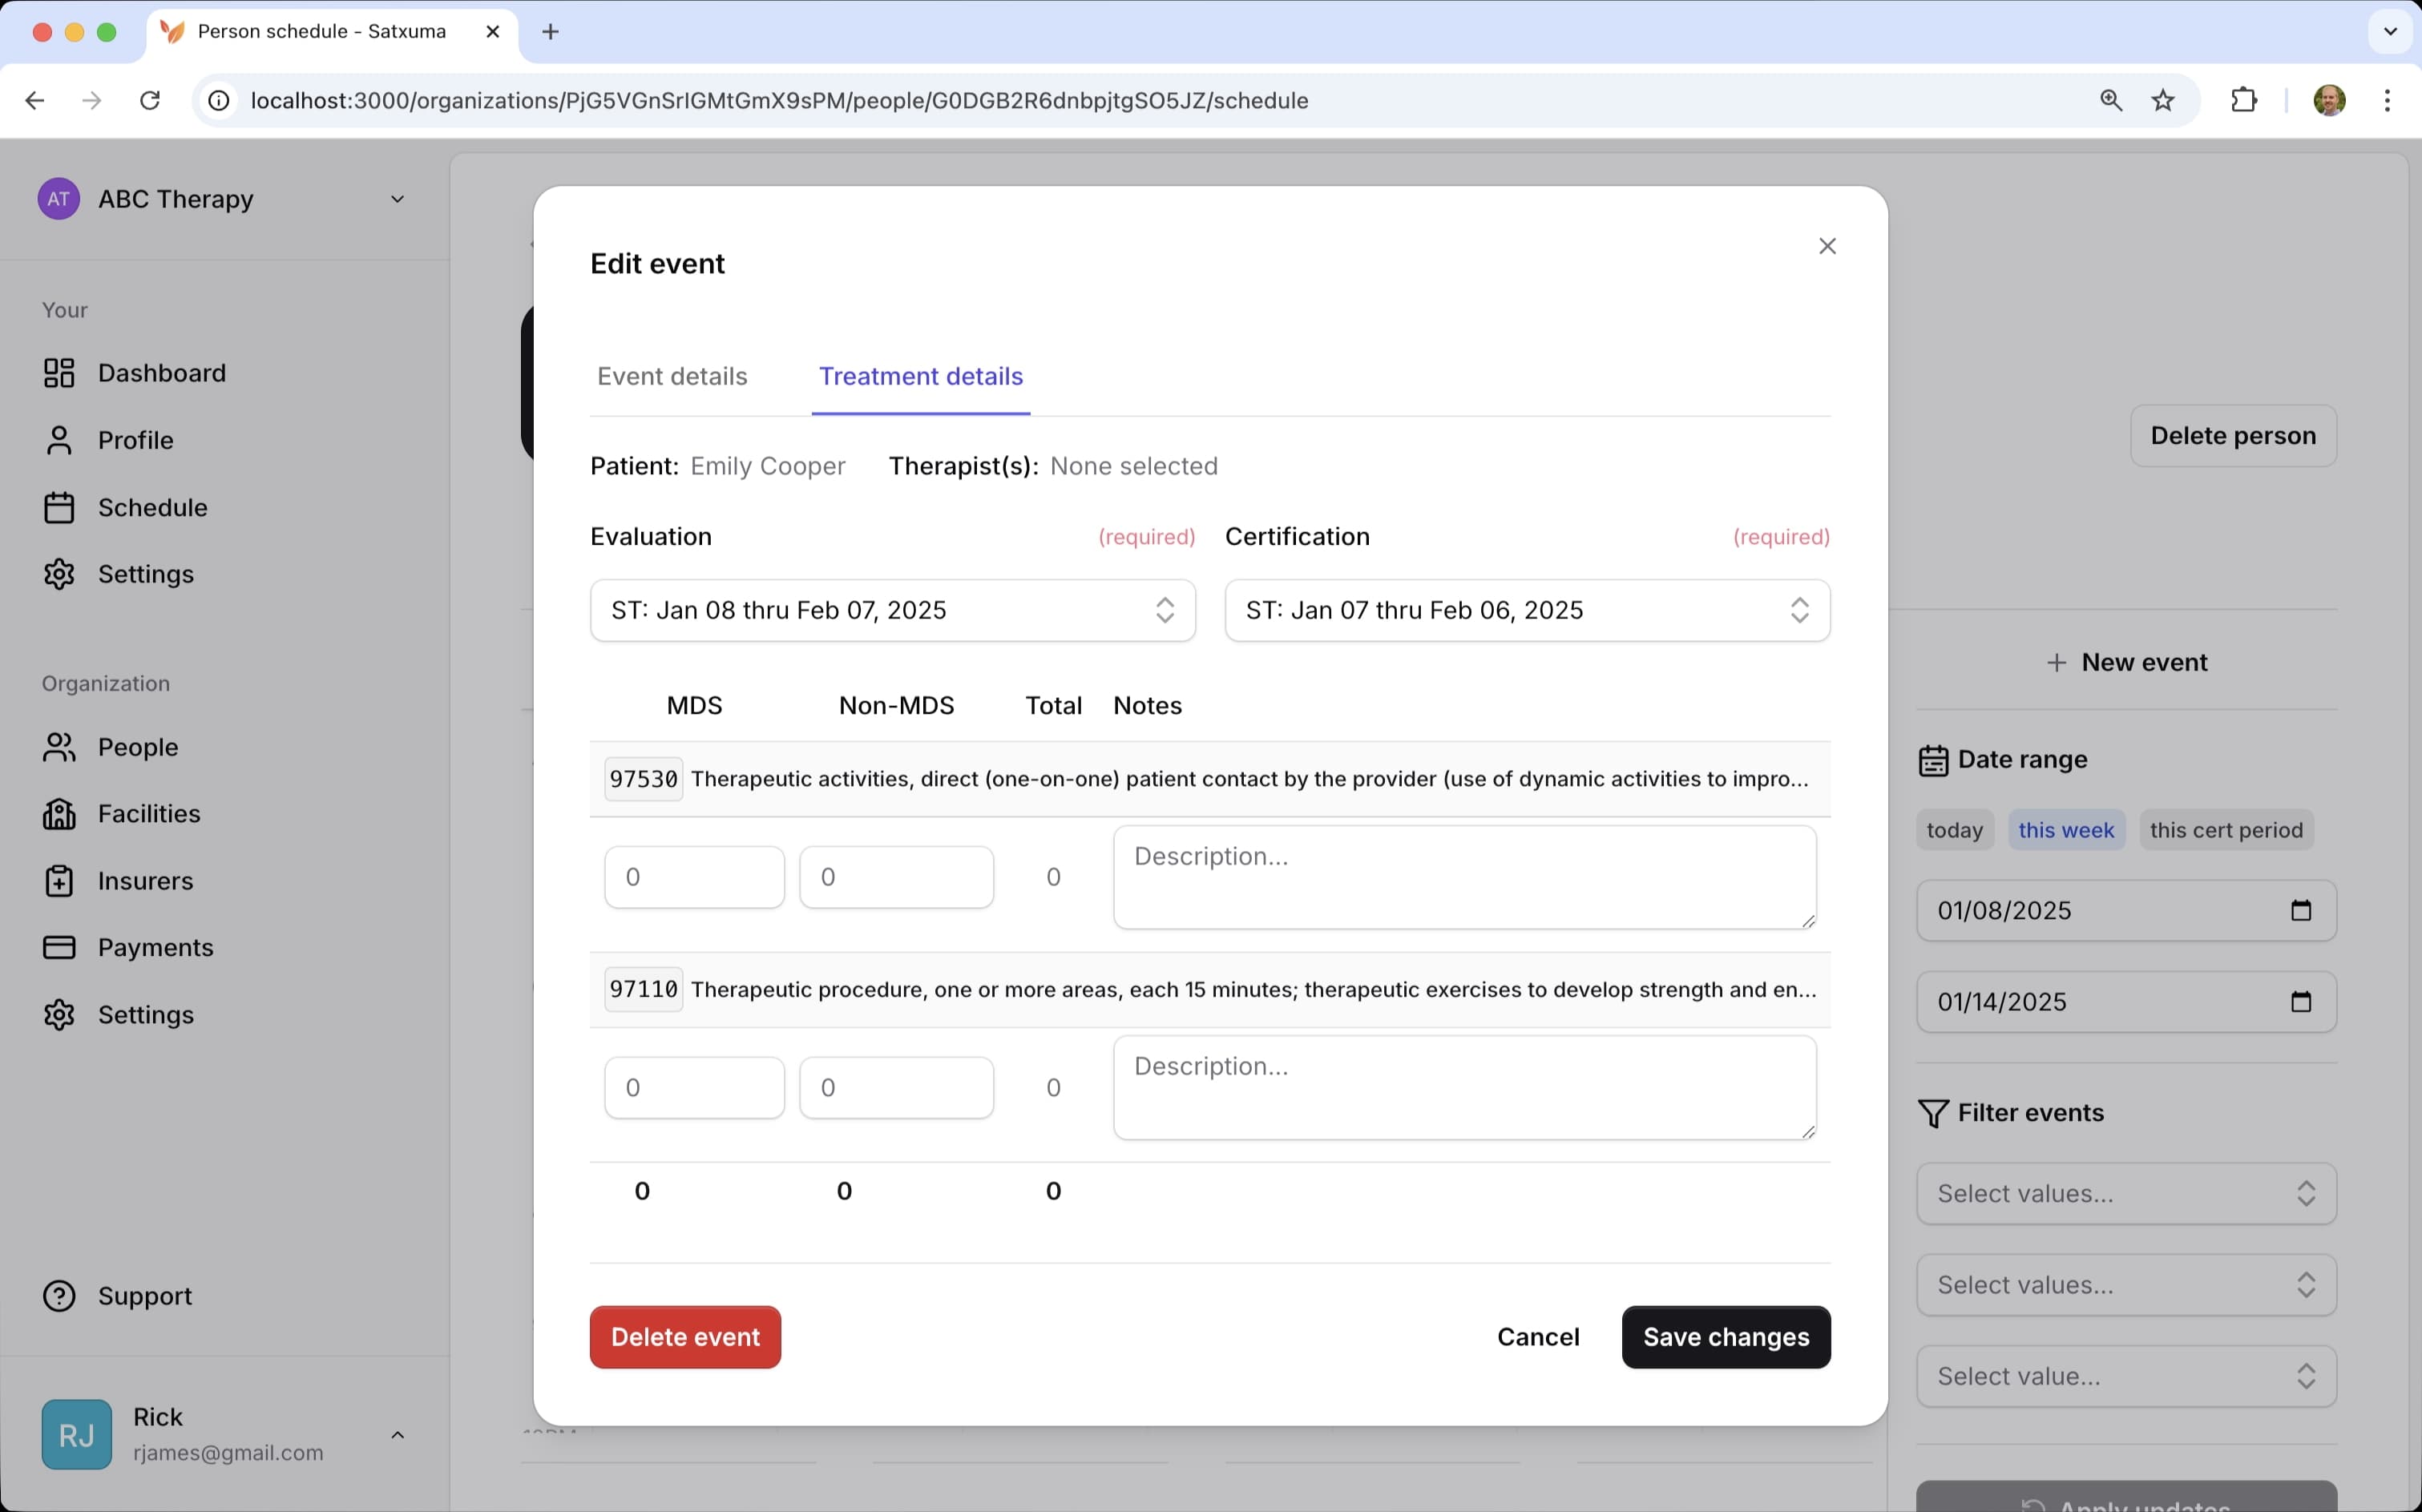
Task: Click the None selected therapist text
Action: 1133,466
